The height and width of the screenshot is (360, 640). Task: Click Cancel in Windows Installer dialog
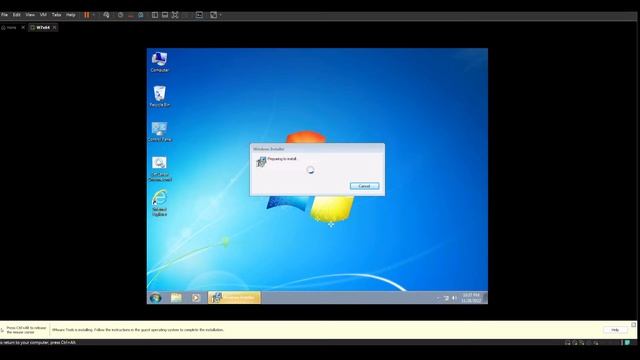tap(364, 186)
